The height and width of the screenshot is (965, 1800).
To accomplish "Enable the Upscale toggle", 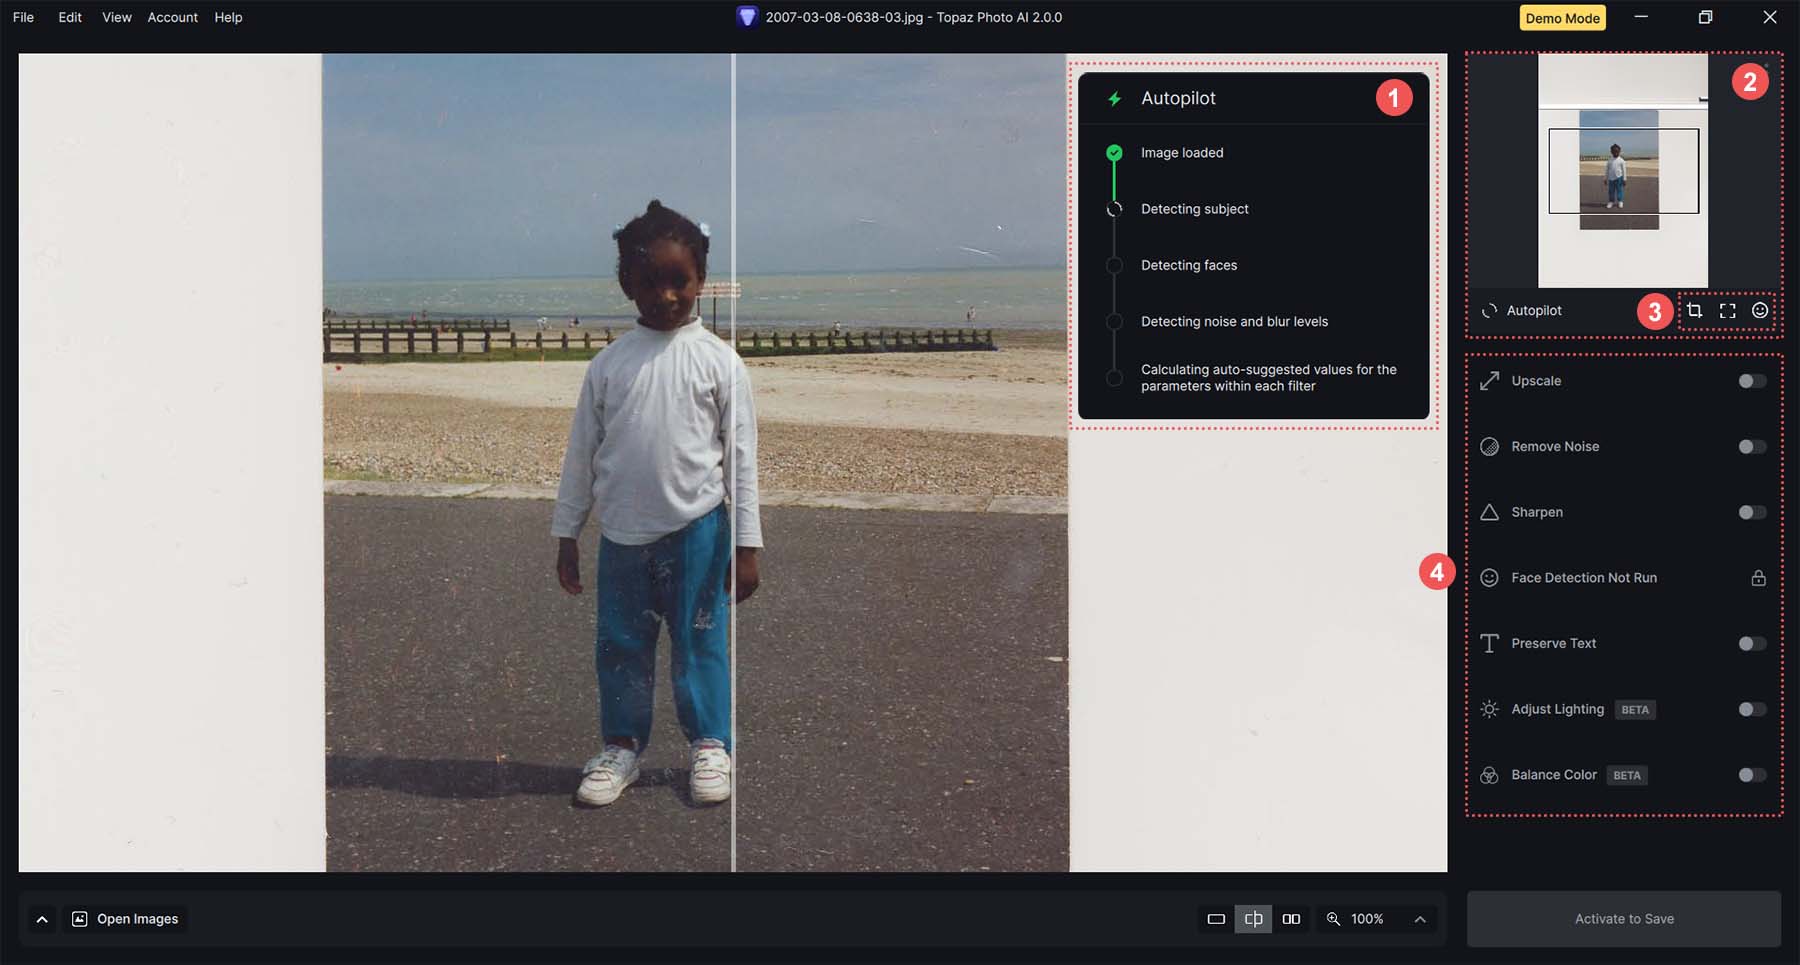I will [1752, 381].
